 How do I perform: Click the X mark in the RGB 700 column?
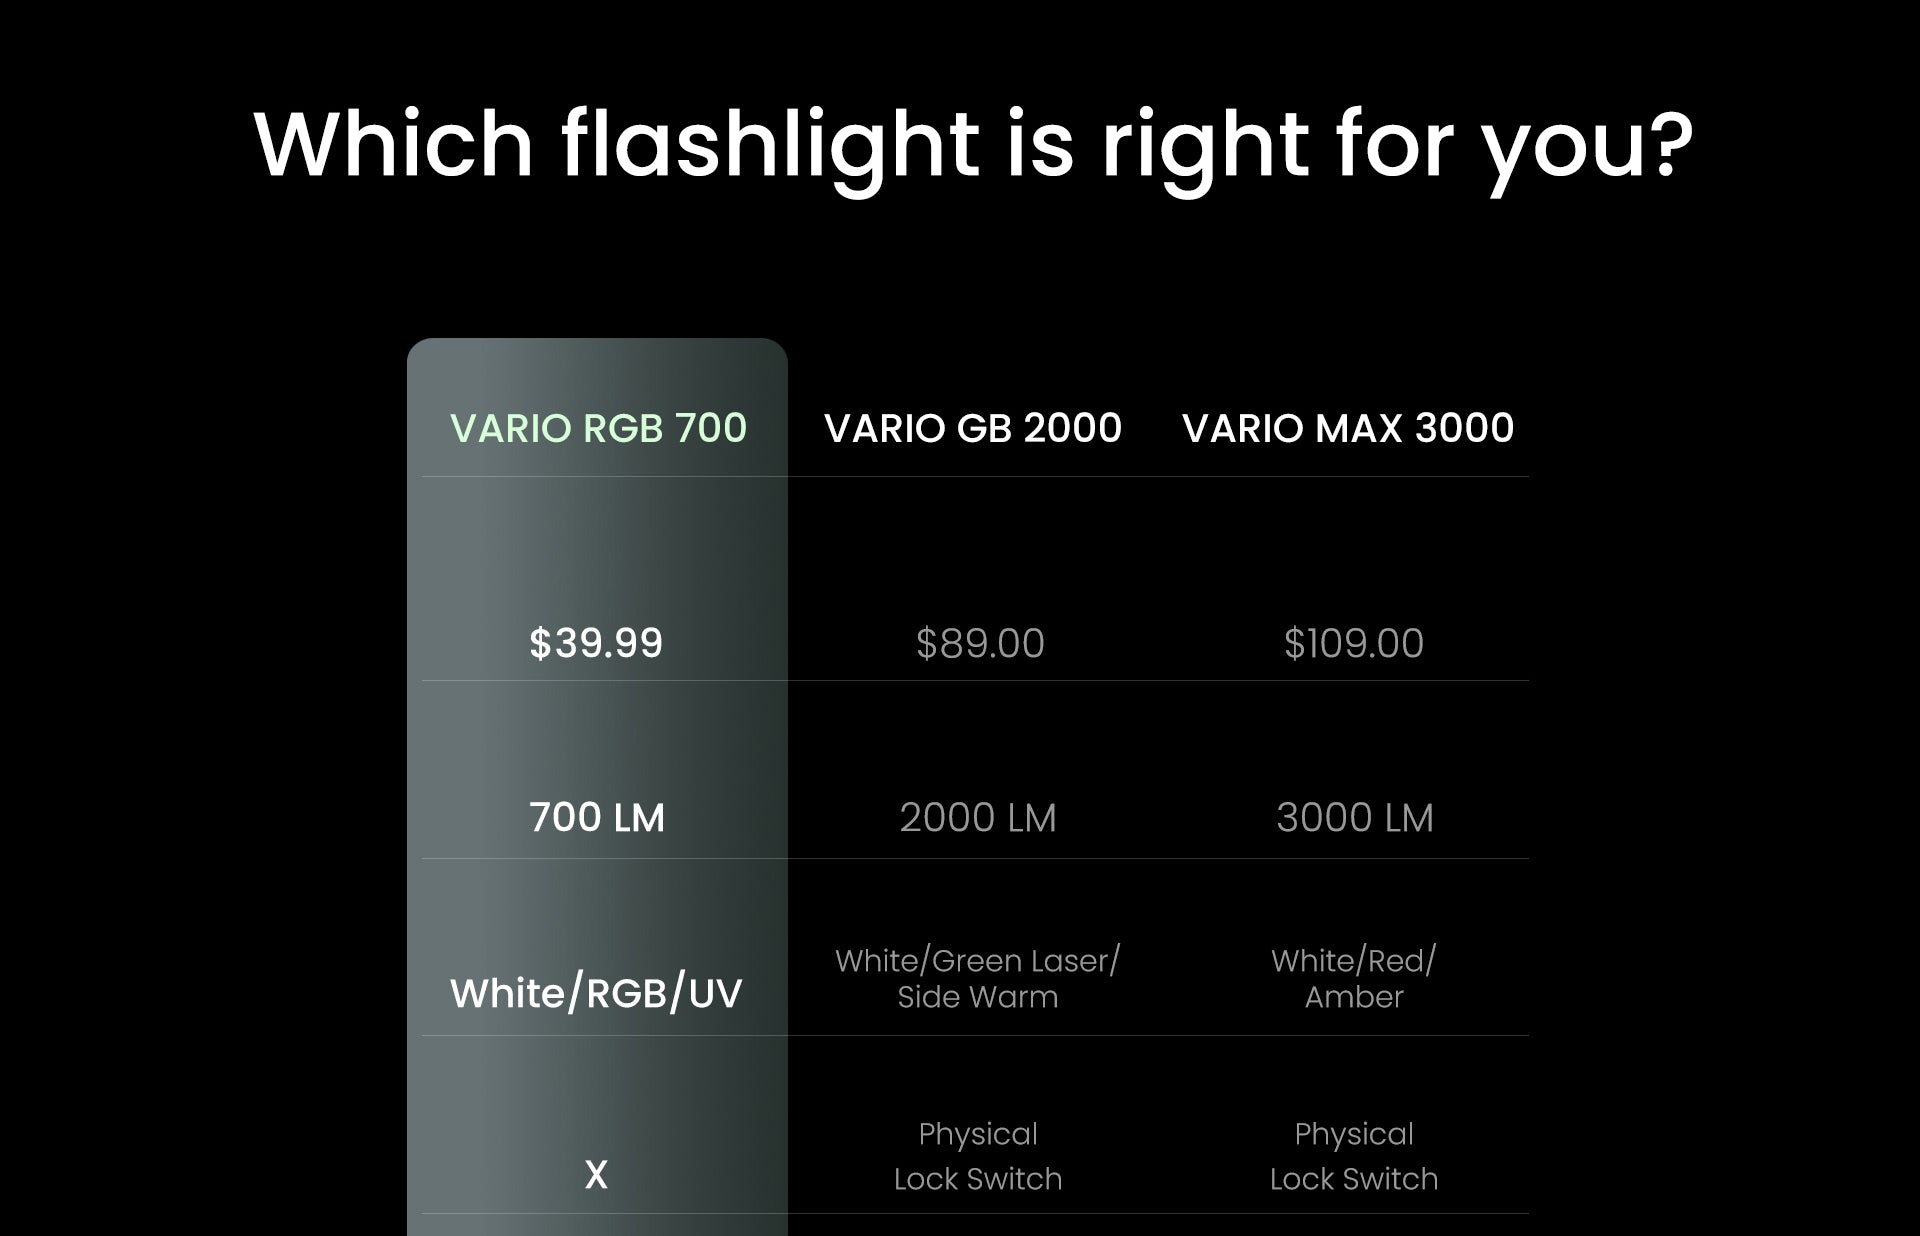tap(596, 1175)
